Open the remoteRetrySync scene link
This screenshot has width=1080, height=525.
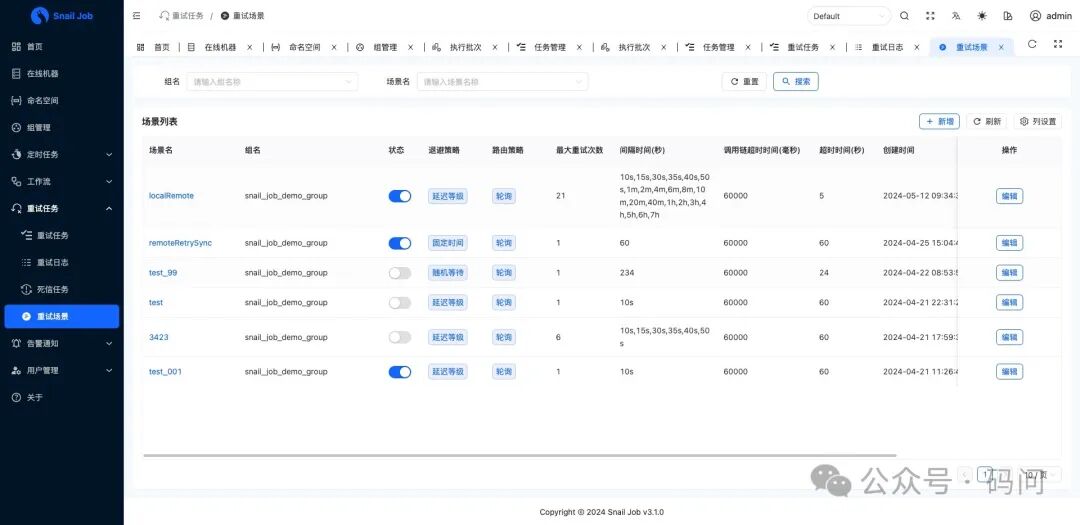[180, 243]
